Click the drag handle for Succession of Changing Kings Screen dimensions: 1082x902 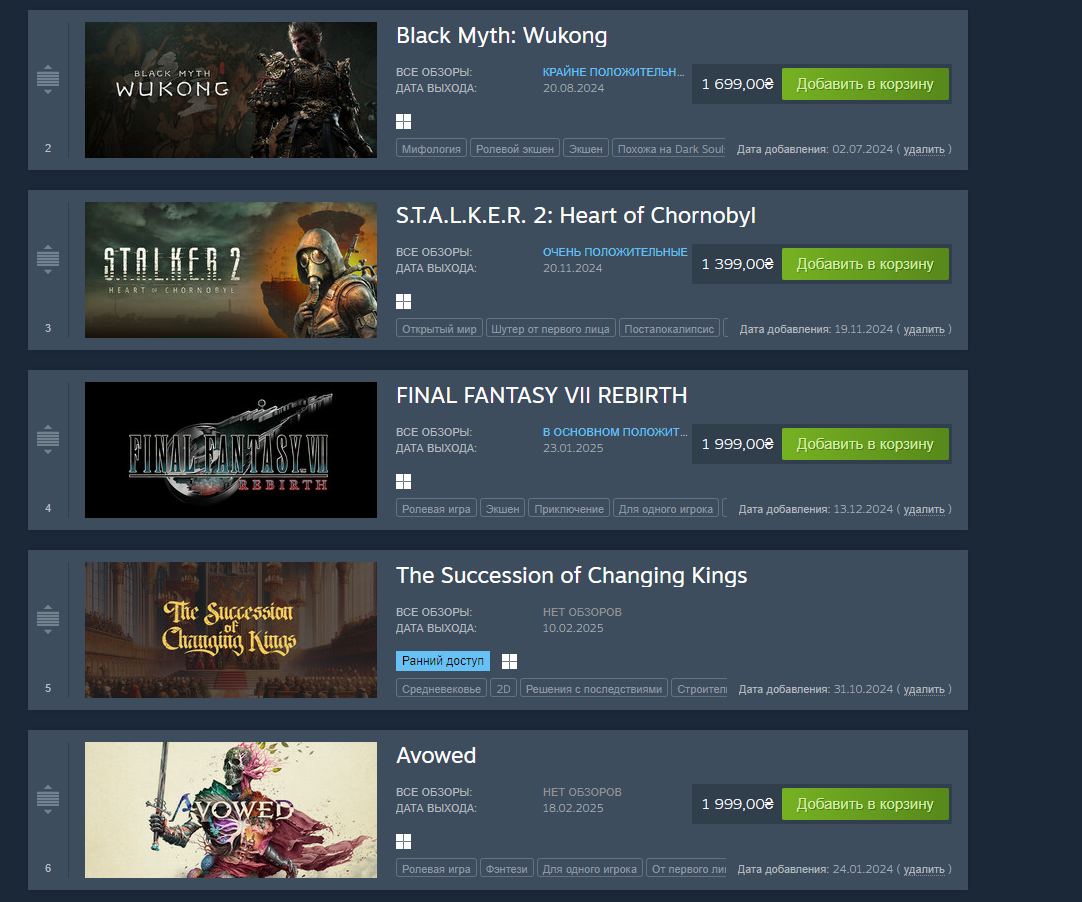[x=48, y=619]
